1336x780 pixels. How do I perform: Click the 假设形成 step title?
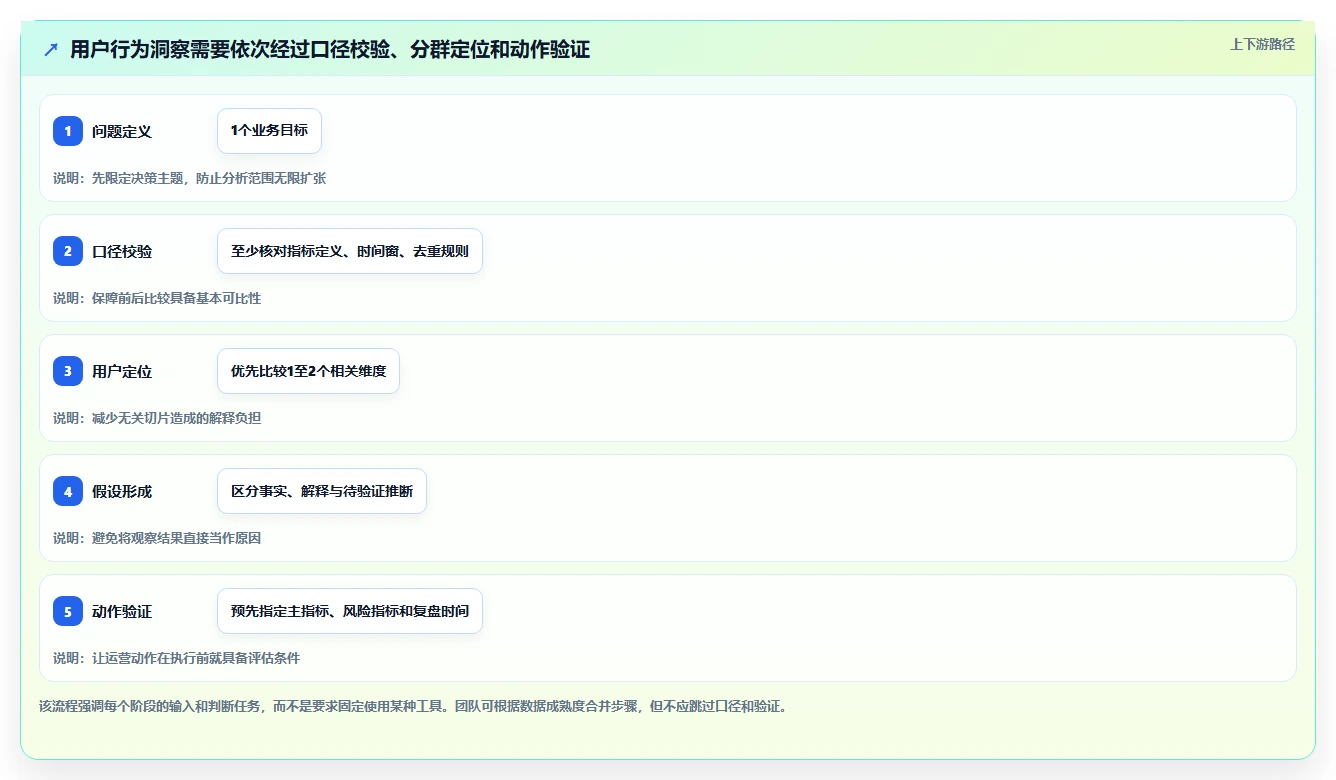click(122, 491)
